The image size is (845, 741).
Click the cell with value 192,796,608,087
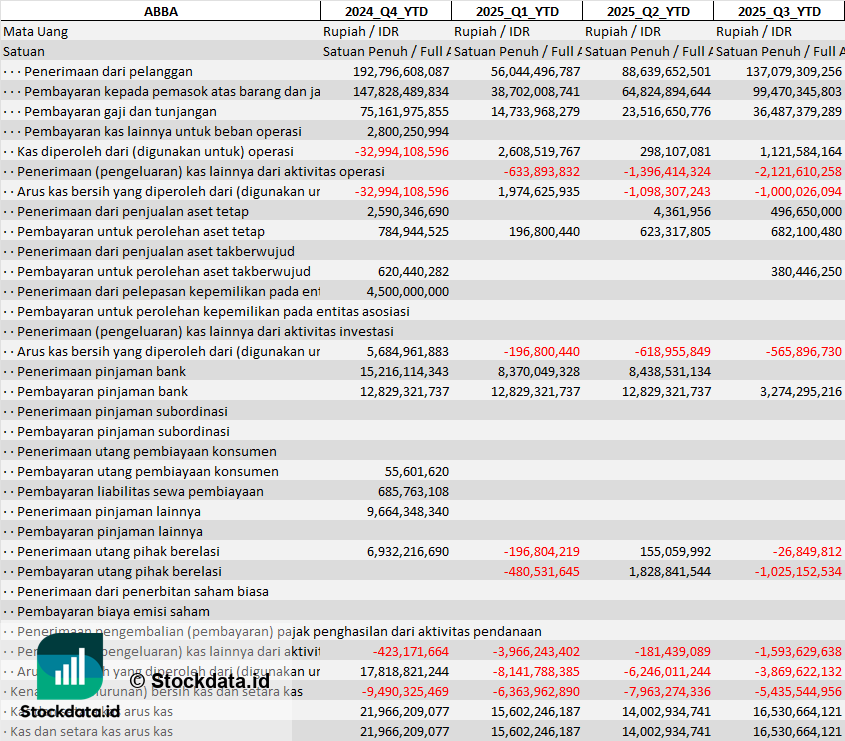tap(401, 71)
